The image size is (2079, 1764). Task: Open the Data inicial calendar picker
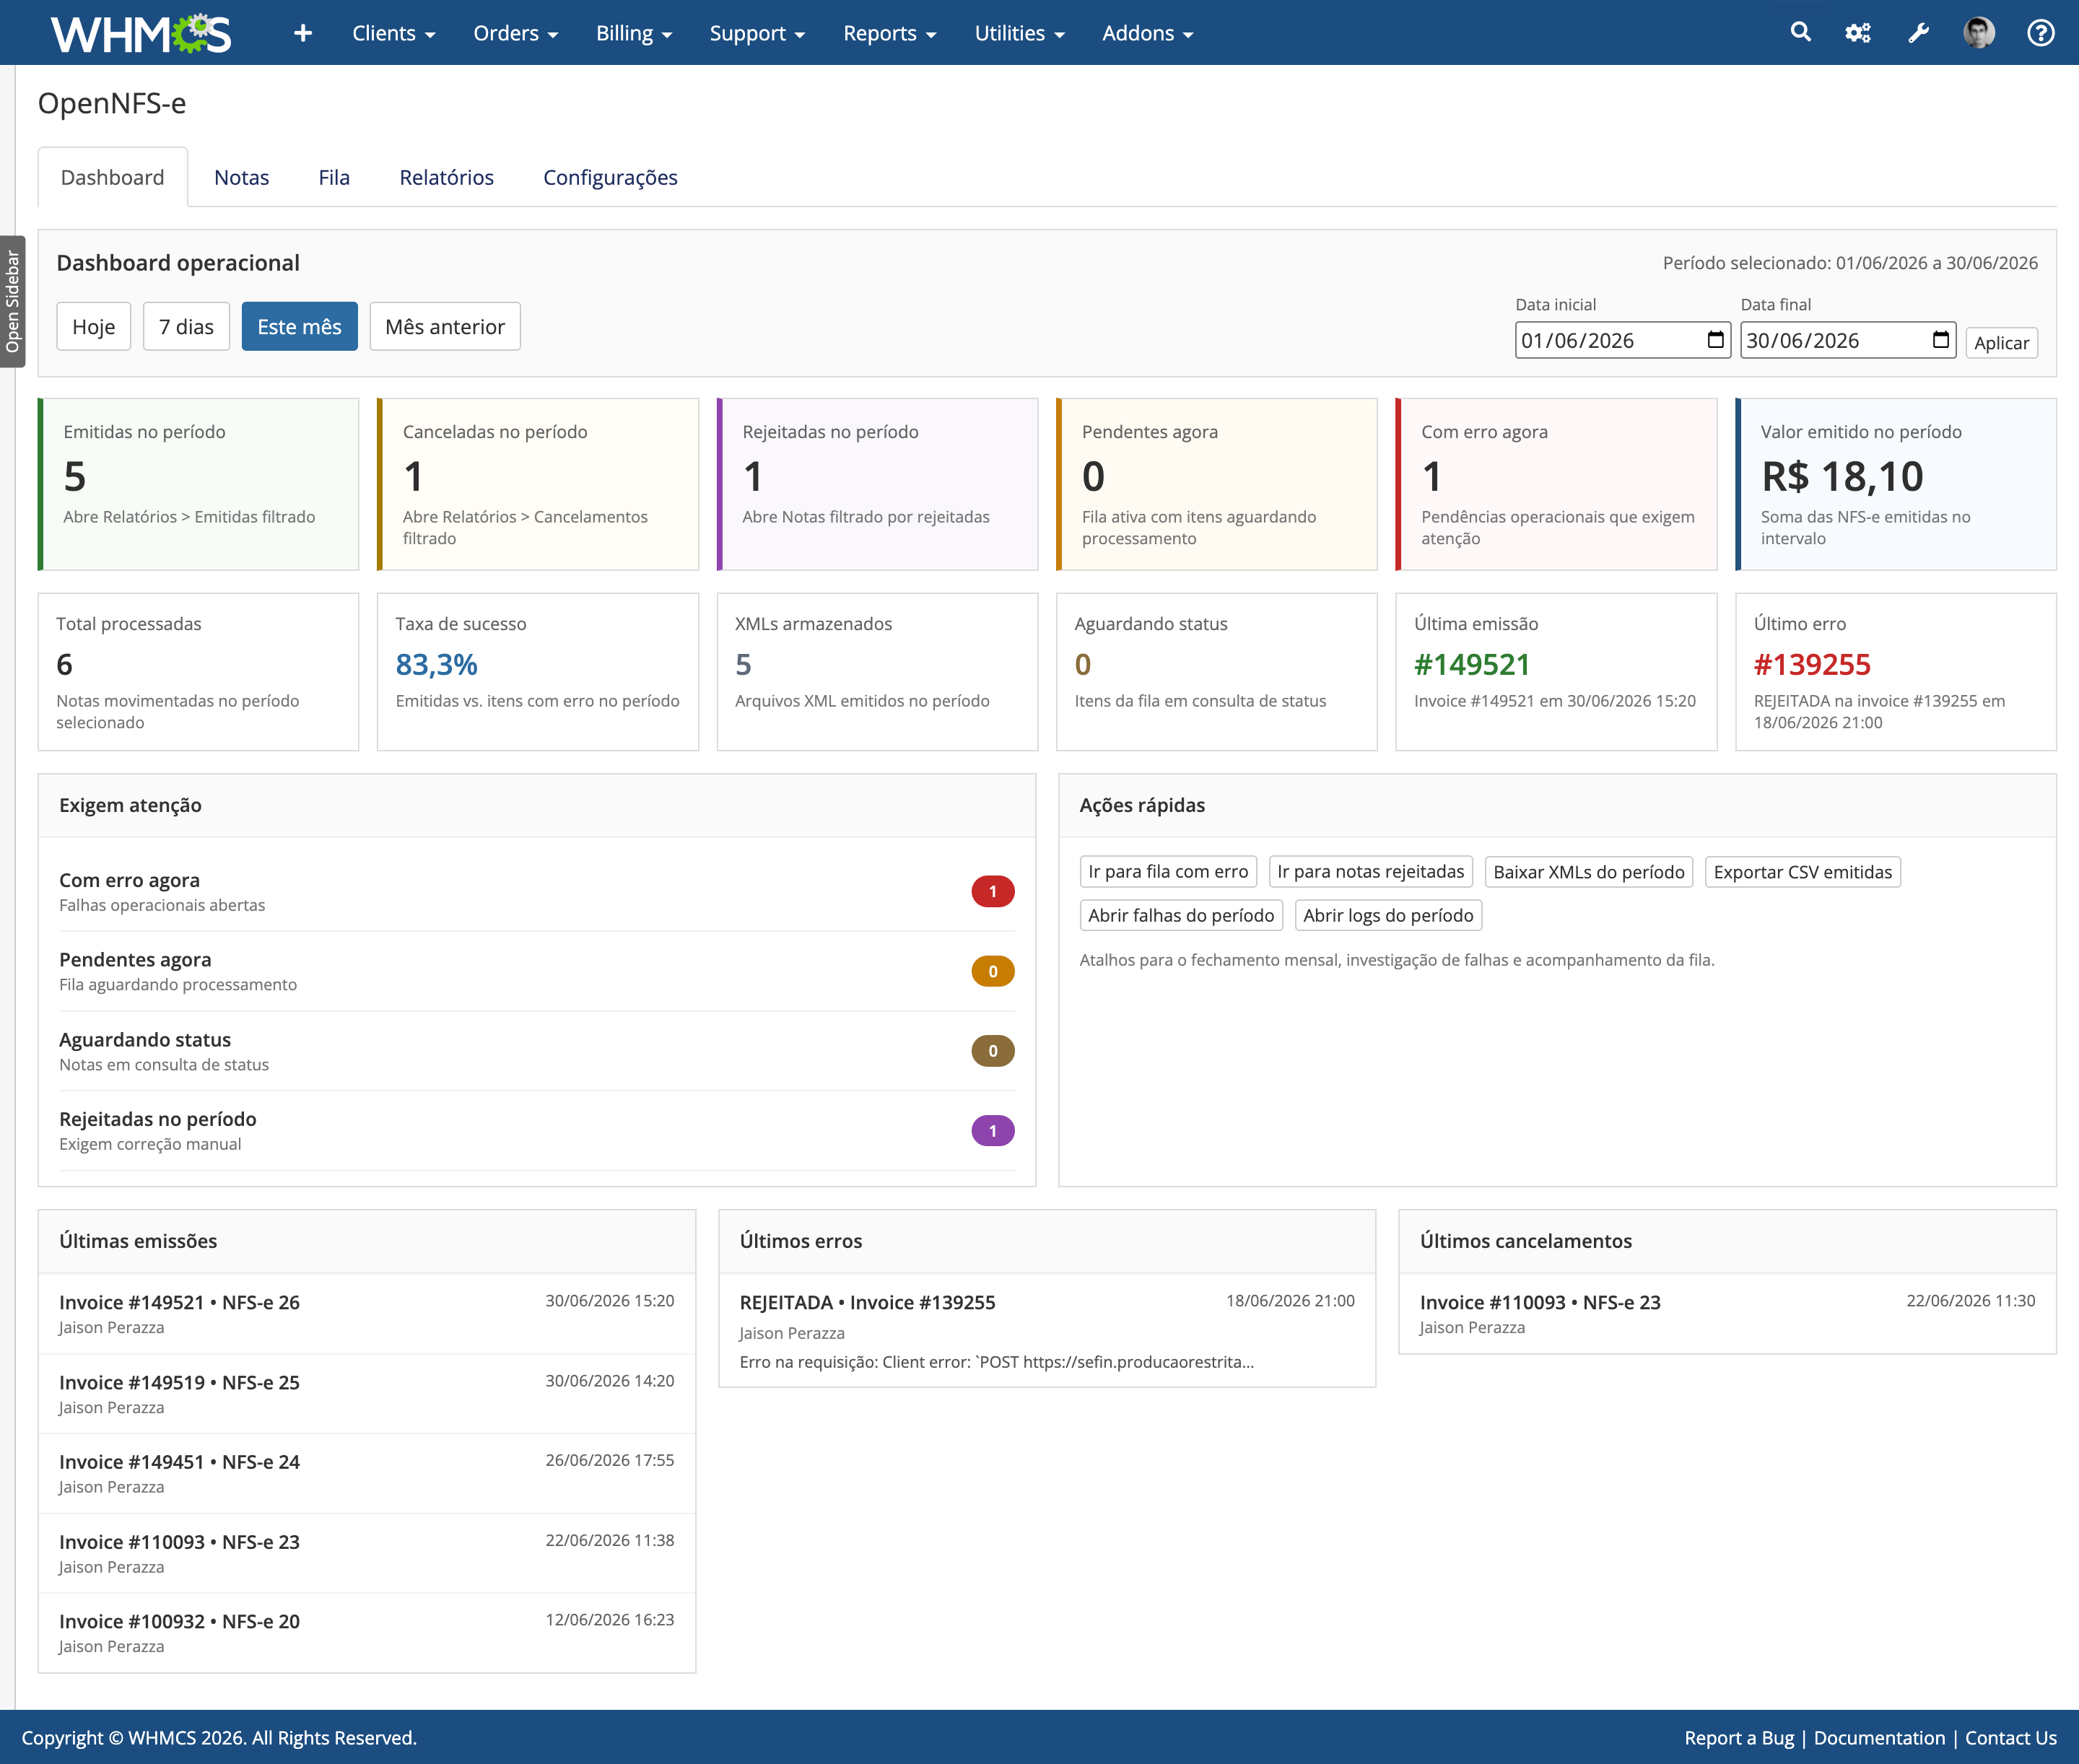pyautogui.click(x=1716, y=339)
